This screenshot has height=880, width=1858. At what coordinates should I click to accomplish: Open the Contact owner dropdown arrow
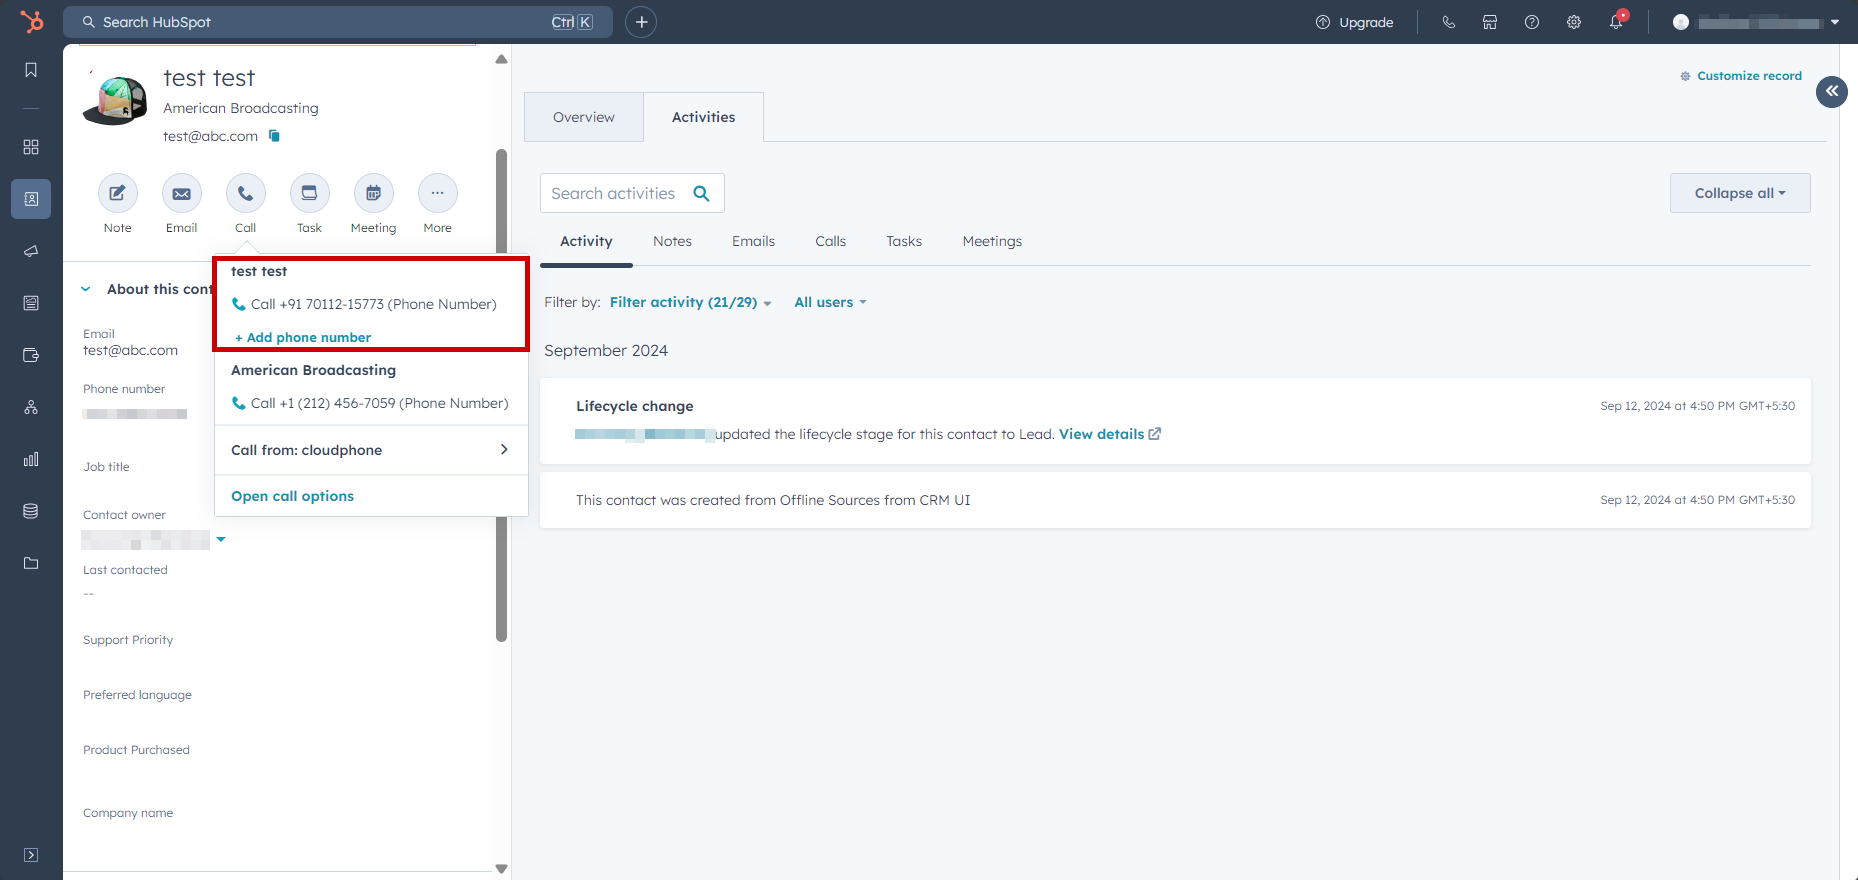(x=221, y=540)
